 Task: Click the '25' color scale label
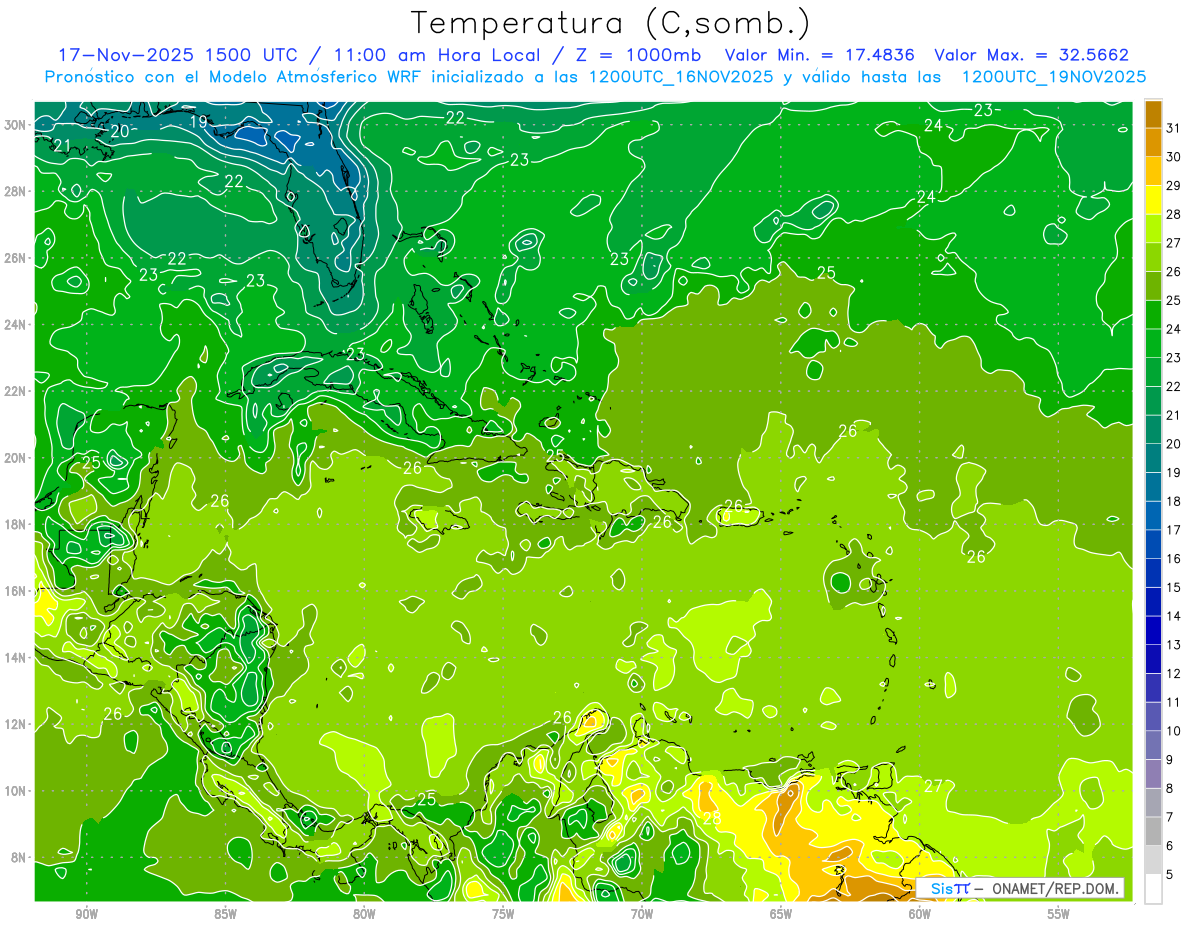pyautogui.click(x=1174, y=300)
